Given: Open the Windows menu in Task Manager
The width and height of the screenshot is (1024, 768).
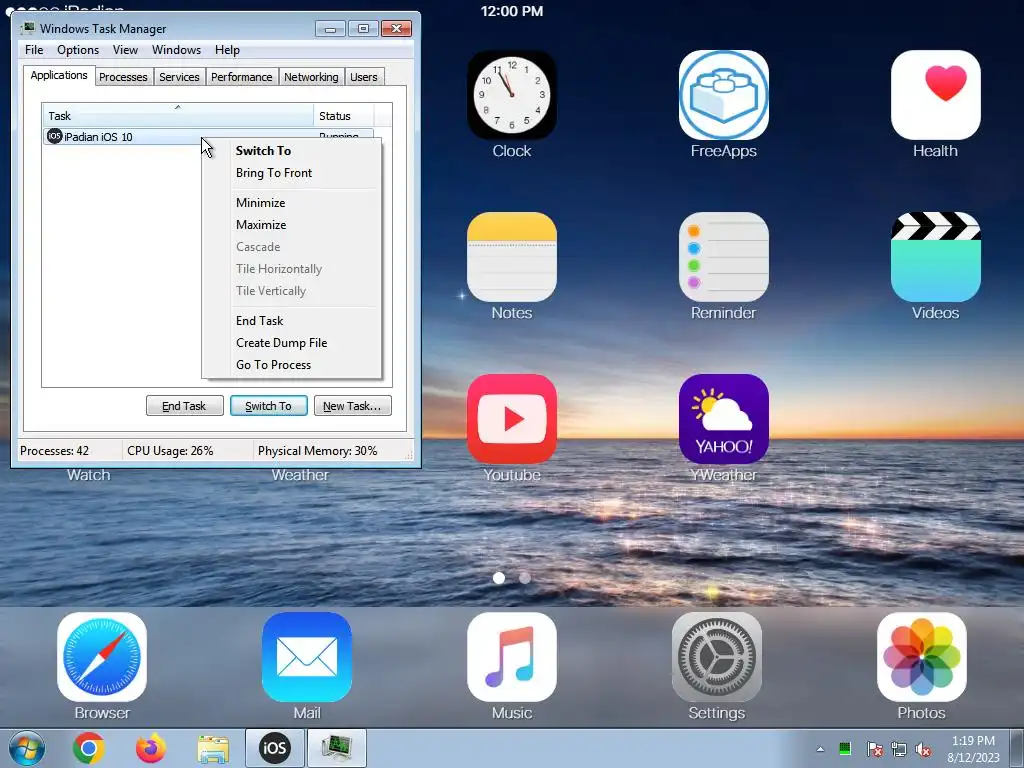Looking at the screenshot, I should [x=176, y=50].
